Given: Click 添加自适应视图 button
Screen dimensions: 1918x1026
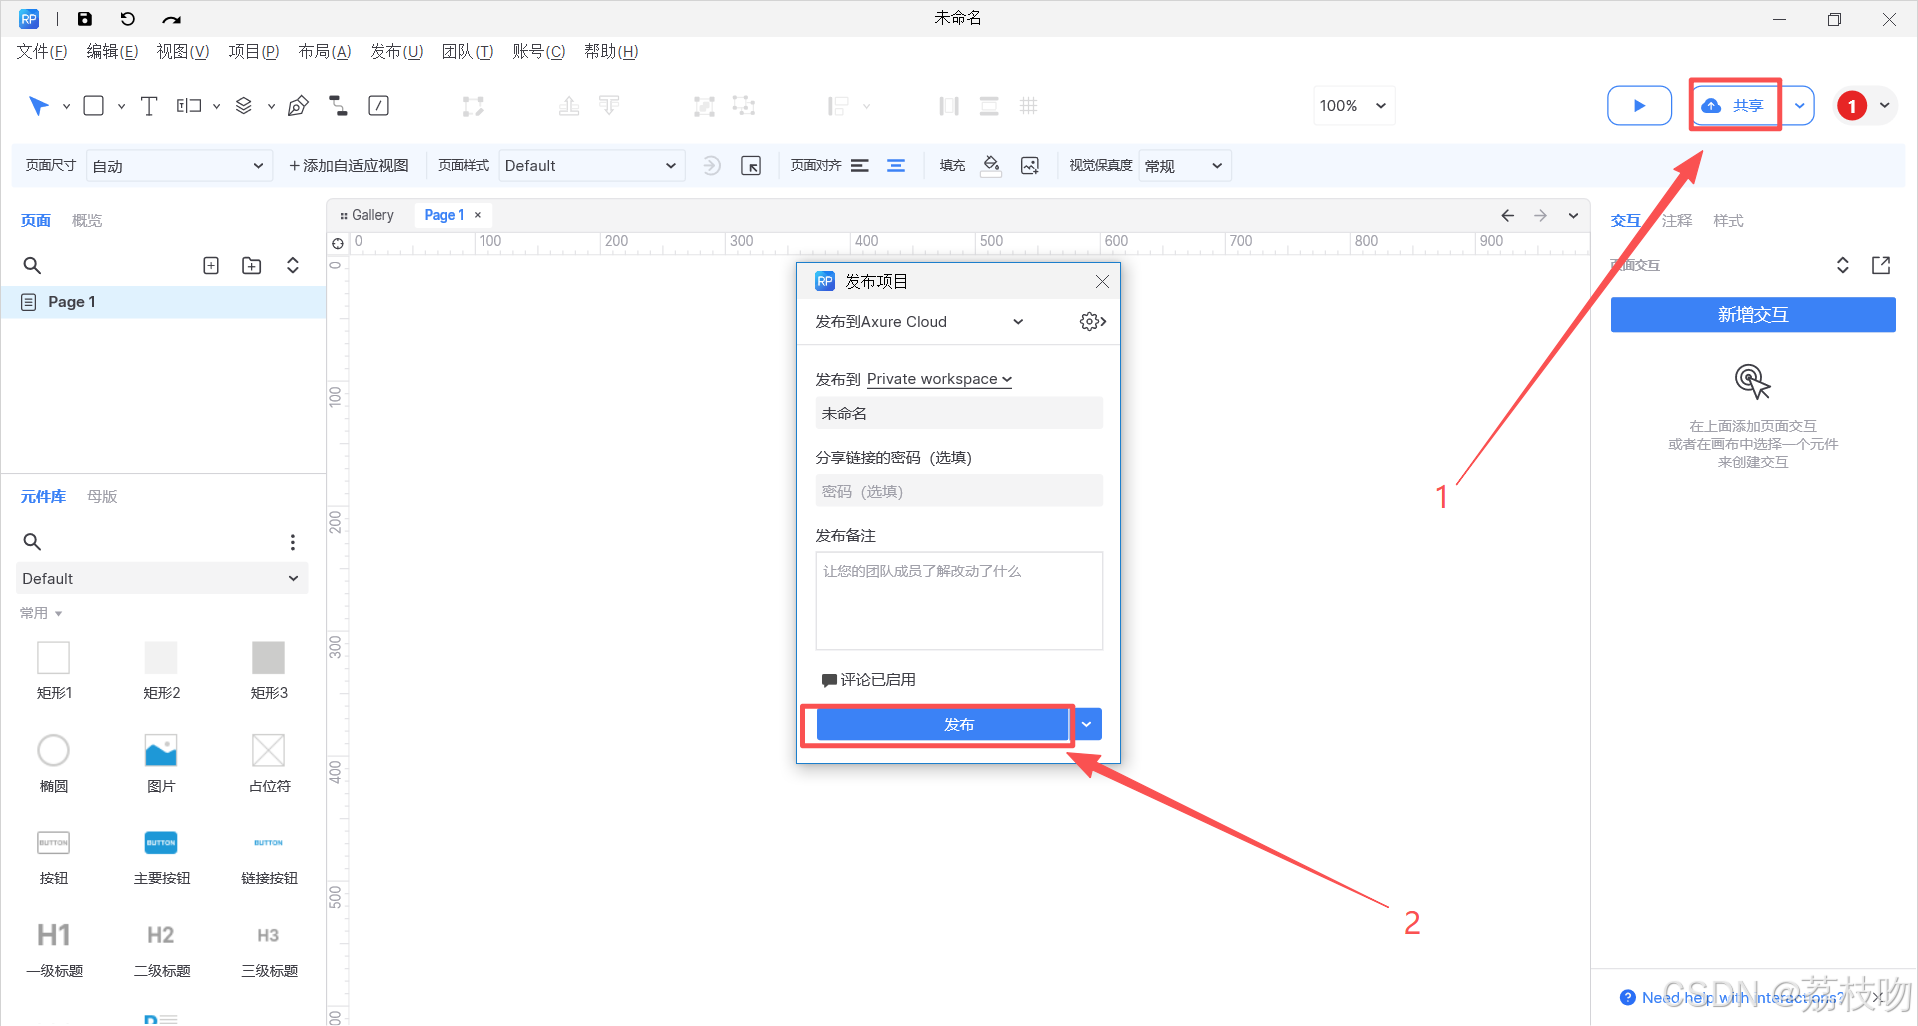Looking at the screenshot, I should (349, 166).
